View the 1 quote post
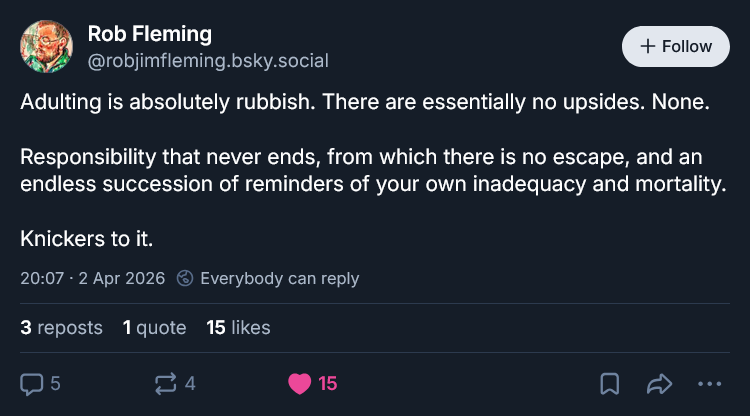 [154, 327]
